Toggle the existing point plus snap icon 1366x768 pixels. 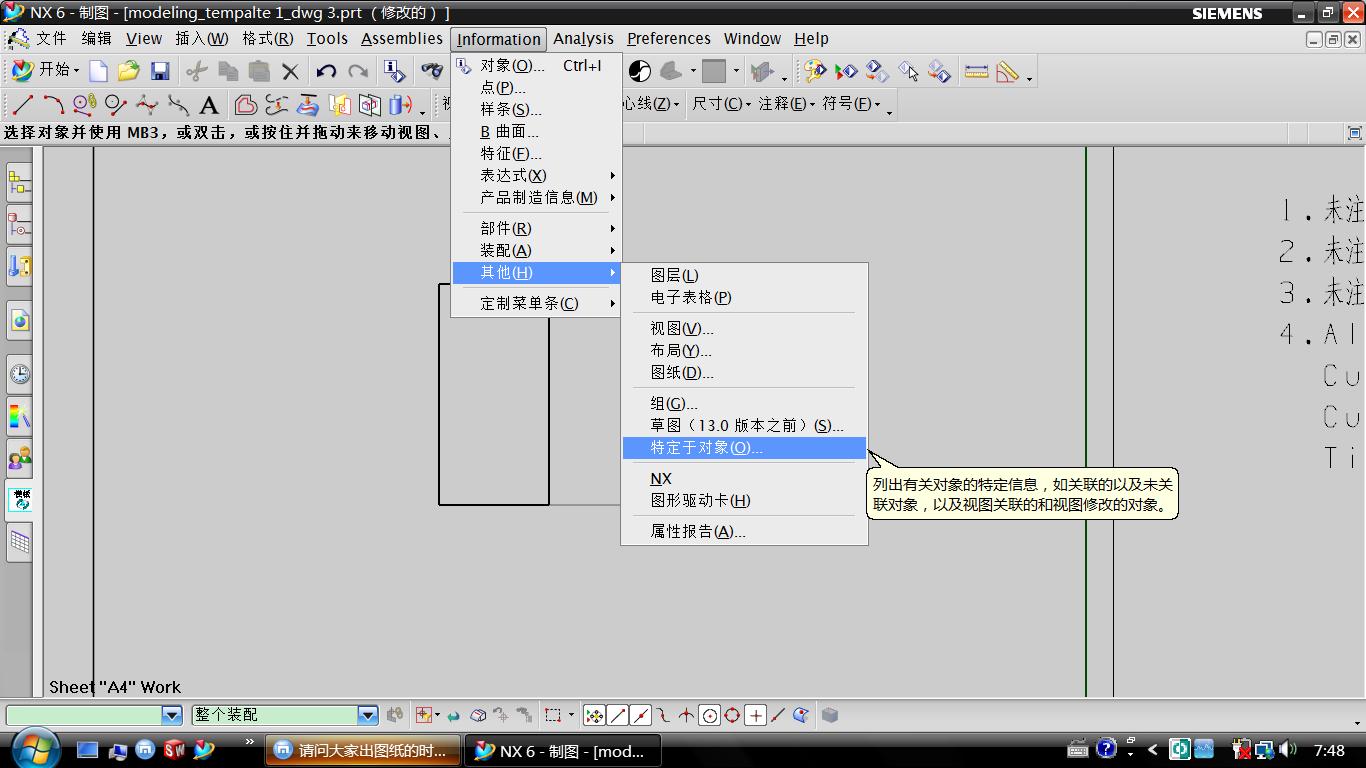[756, 715]
